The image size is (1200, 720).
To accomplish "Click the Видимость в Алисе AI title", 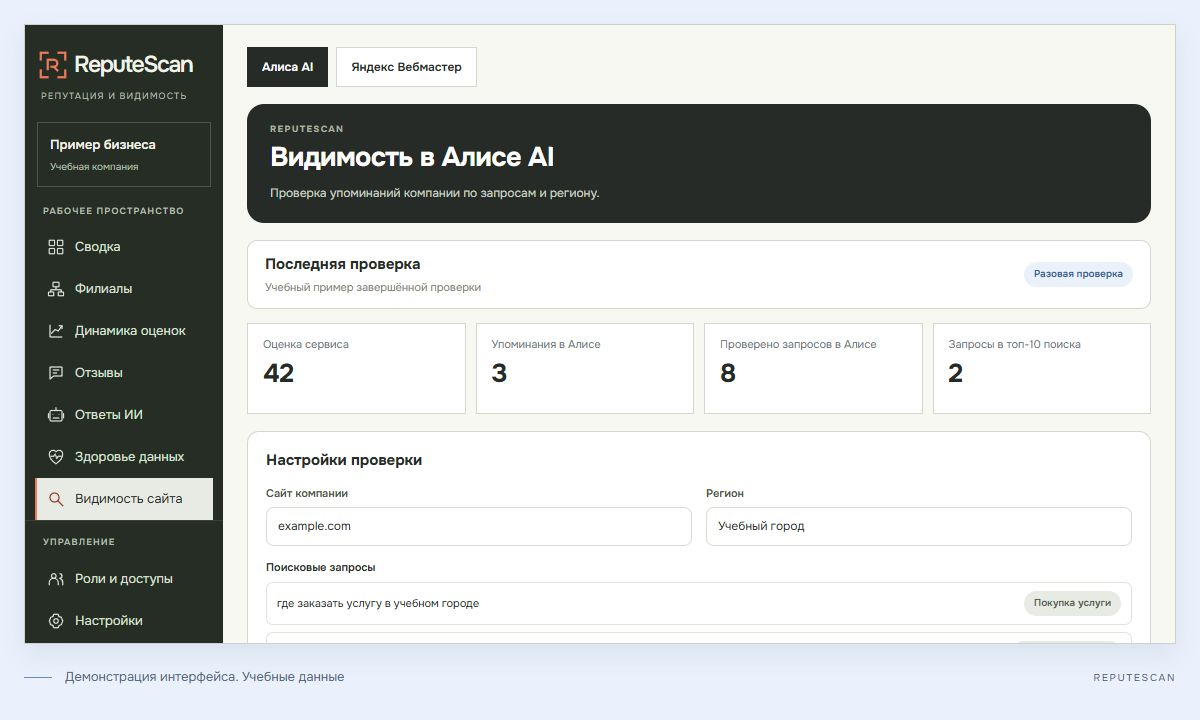I will click(412, 157).
